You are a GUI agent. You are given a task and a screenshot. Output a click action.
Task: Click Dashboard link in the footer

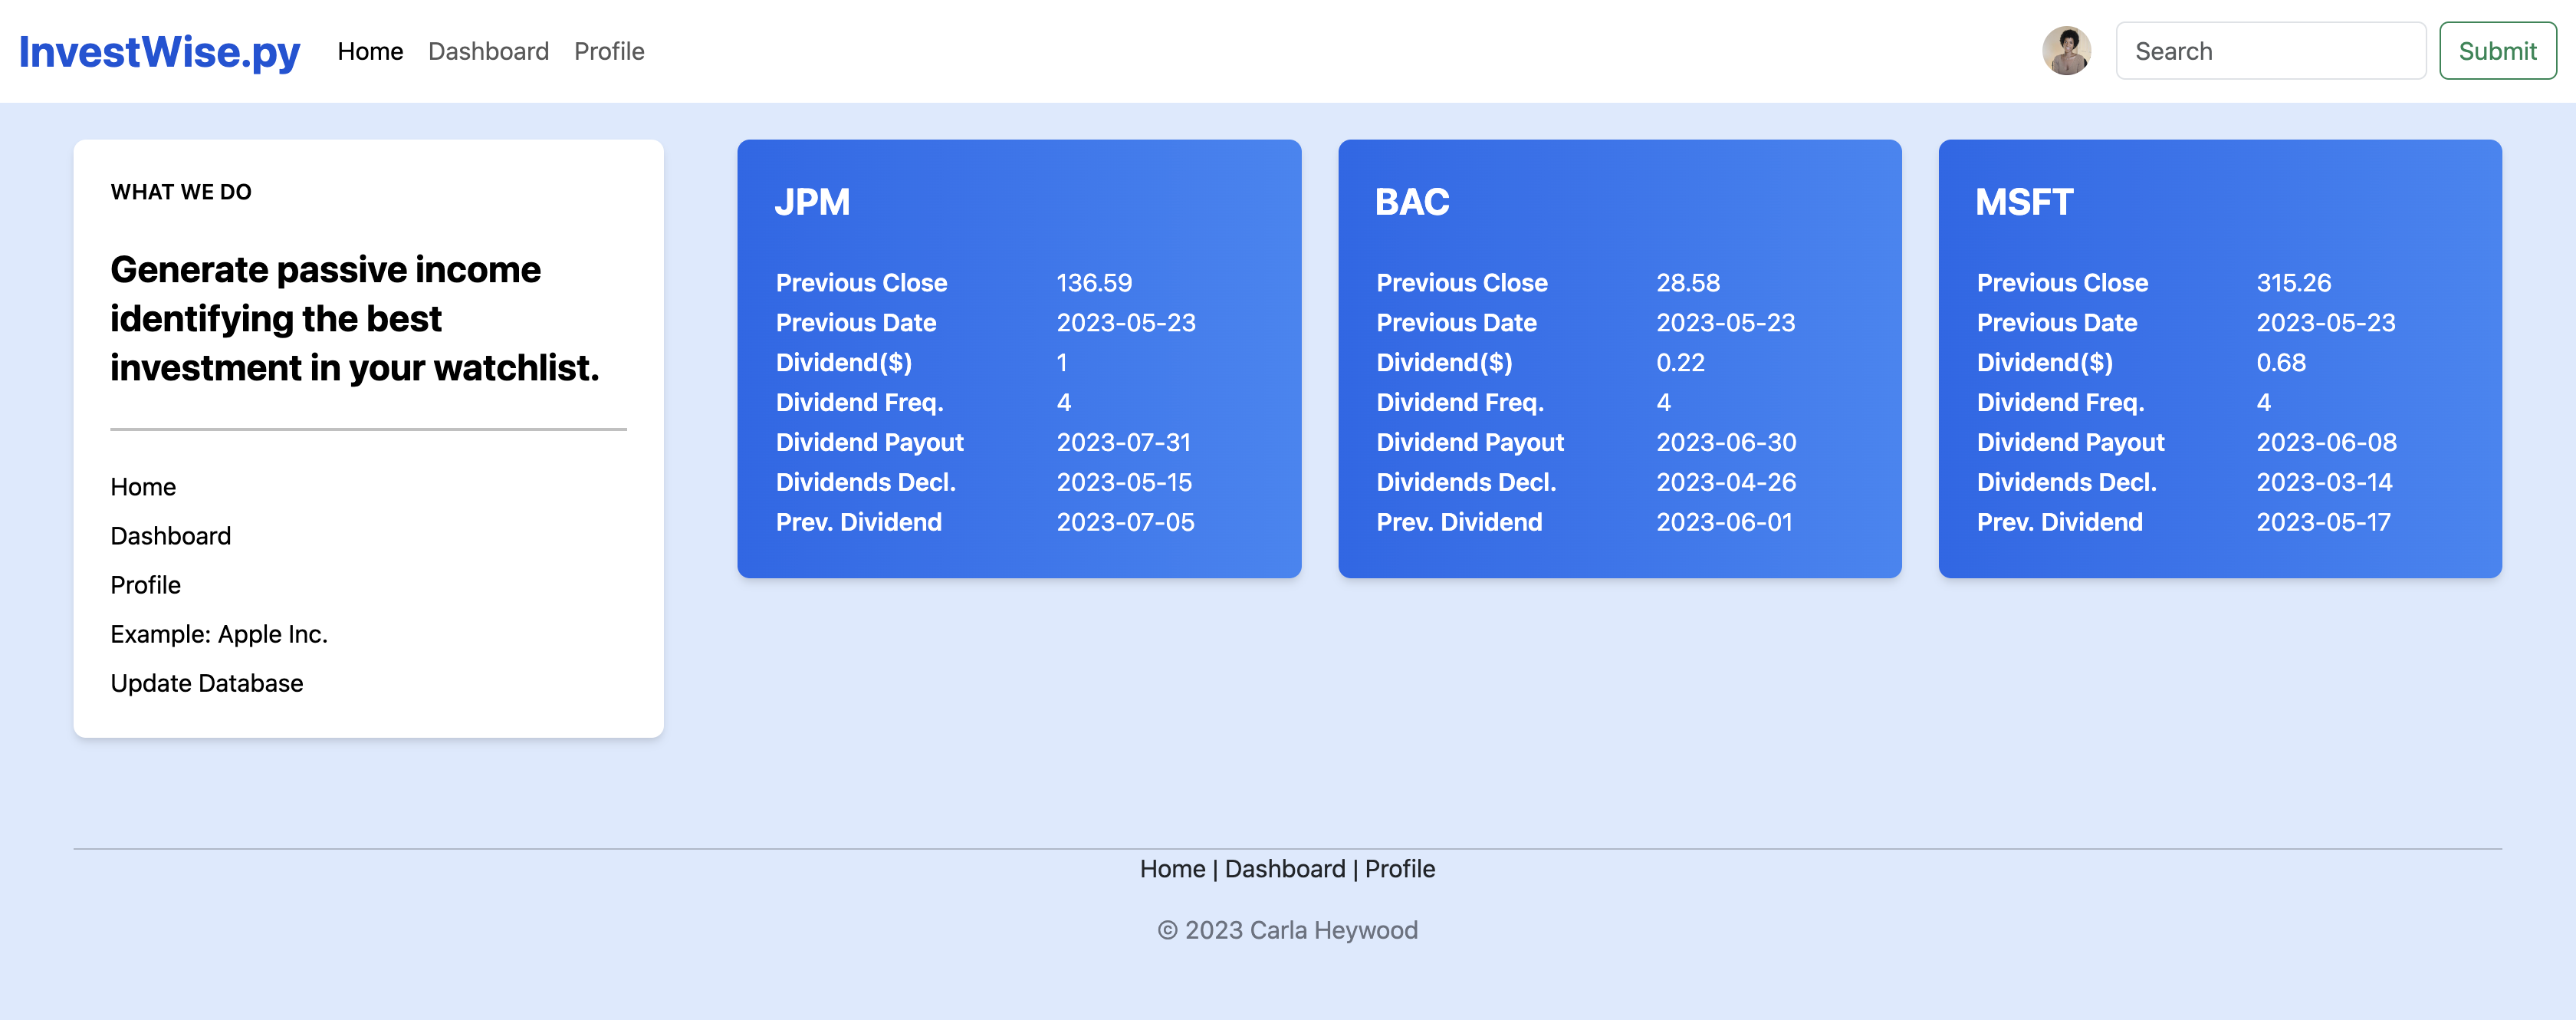1285,869
